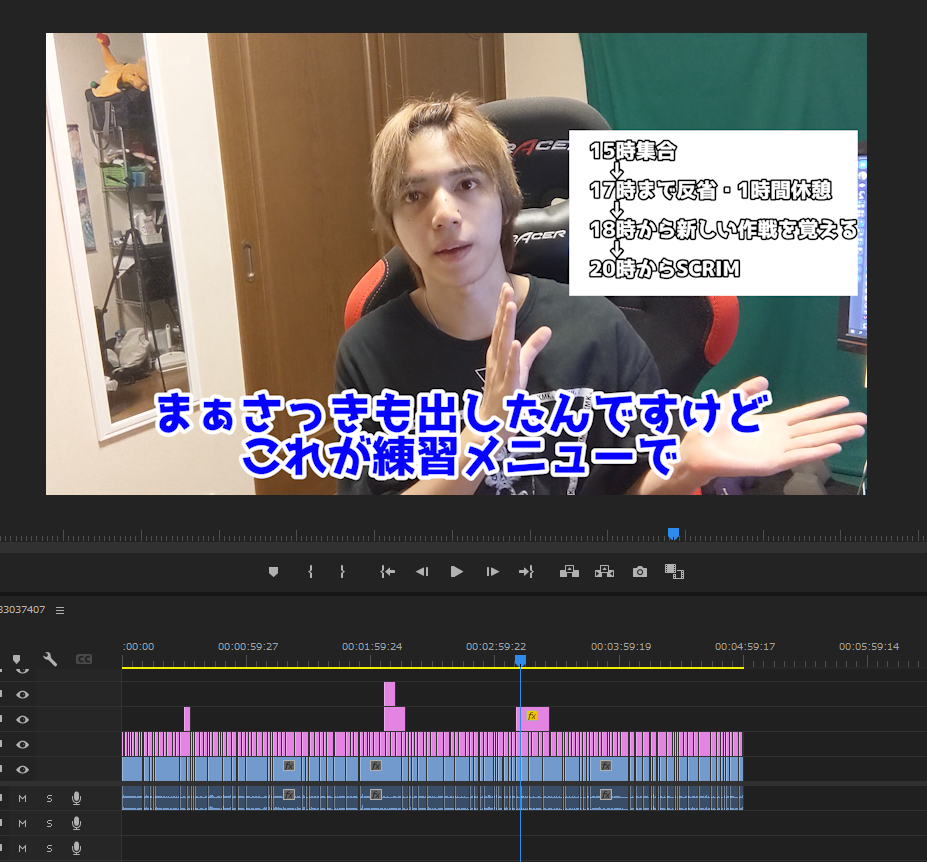The height and width of the screenshot is (862, 927).
Task: Click the 00:03:59:19 timecode on the ruler
Action: click(621, 647)
